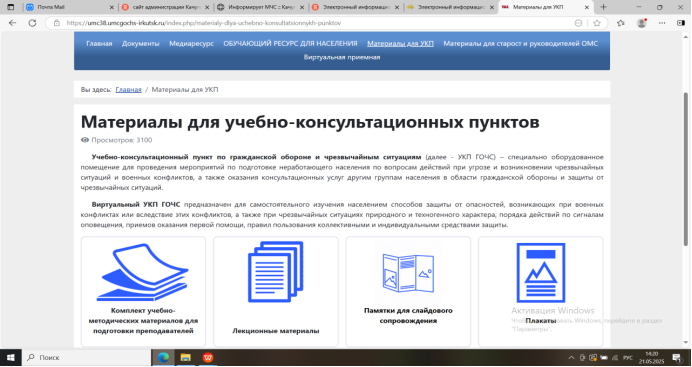Image resolution: width=692 pixels, height=367 pixels.
Task: Click the page vertical scrollbar
Action: click(686, 168)
